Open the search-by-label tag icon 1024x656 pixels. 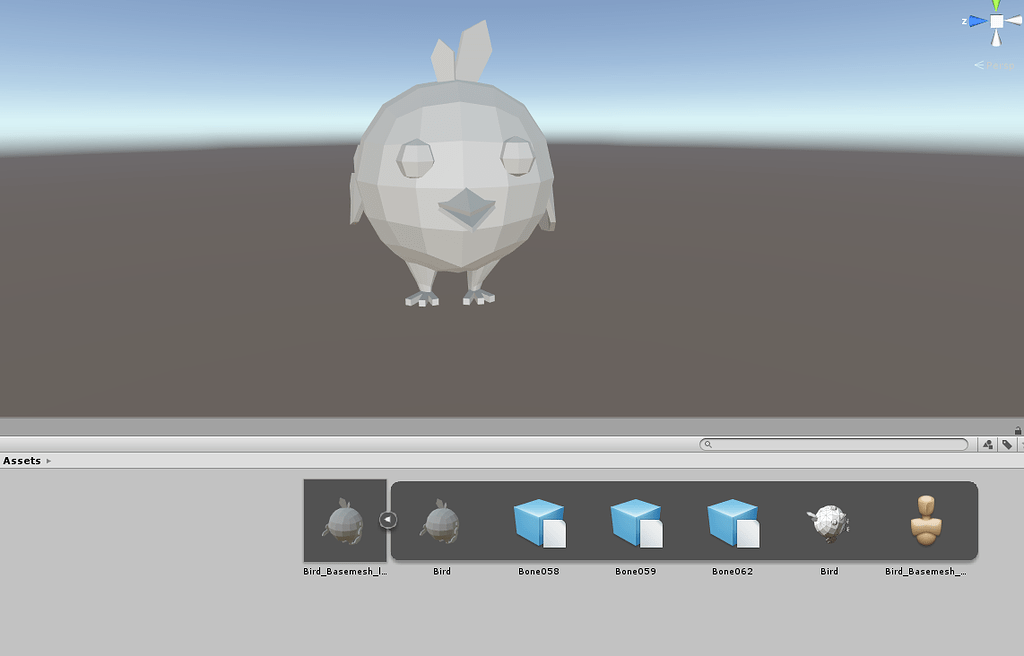1007,444
